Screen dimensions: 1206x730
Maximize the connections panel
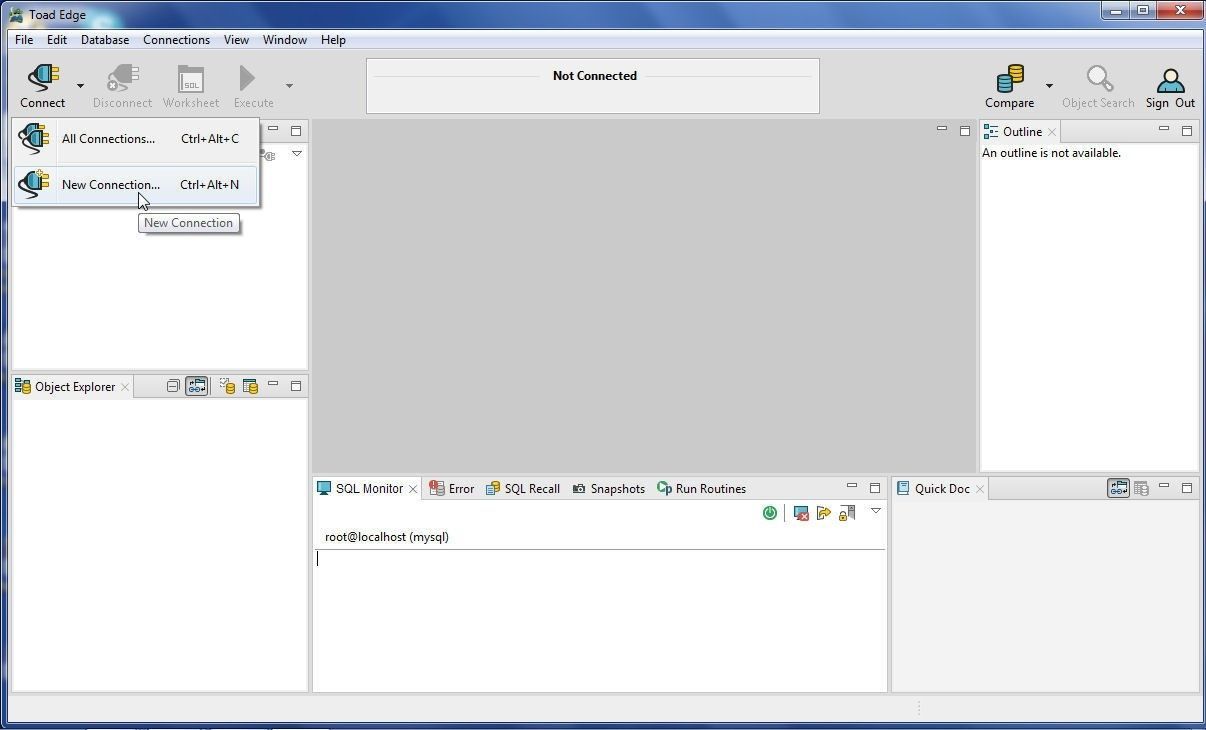click(x=296, y=131)
